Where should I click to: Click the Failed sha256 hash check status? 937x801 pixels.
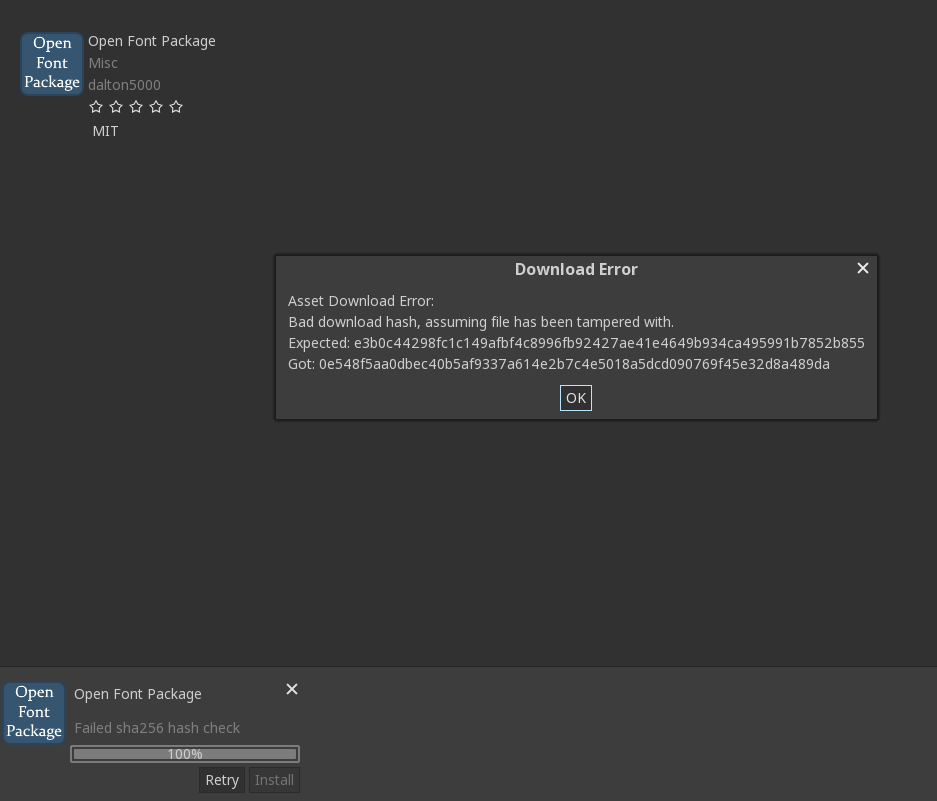[x=157, y=728]
